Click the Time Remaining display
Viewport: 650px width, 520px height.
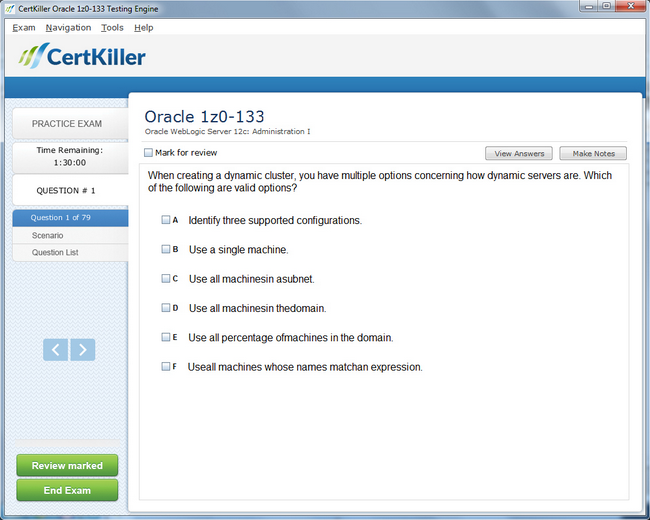pyautogui.click(x=70, y=157)
